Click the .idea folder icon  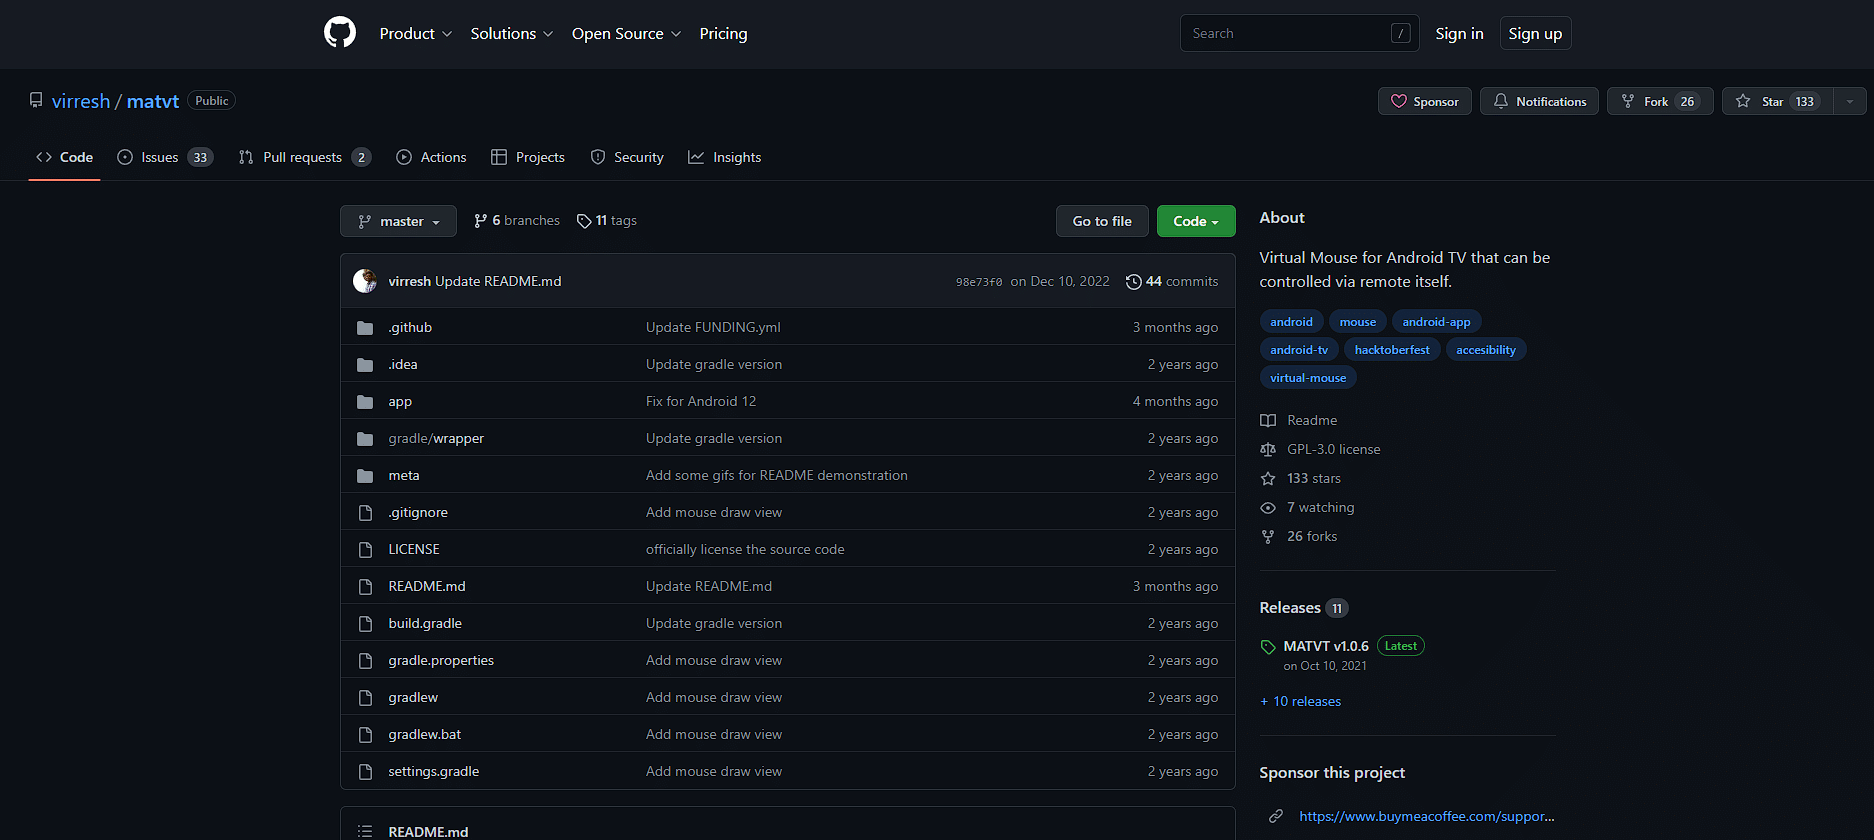[365, 365]
